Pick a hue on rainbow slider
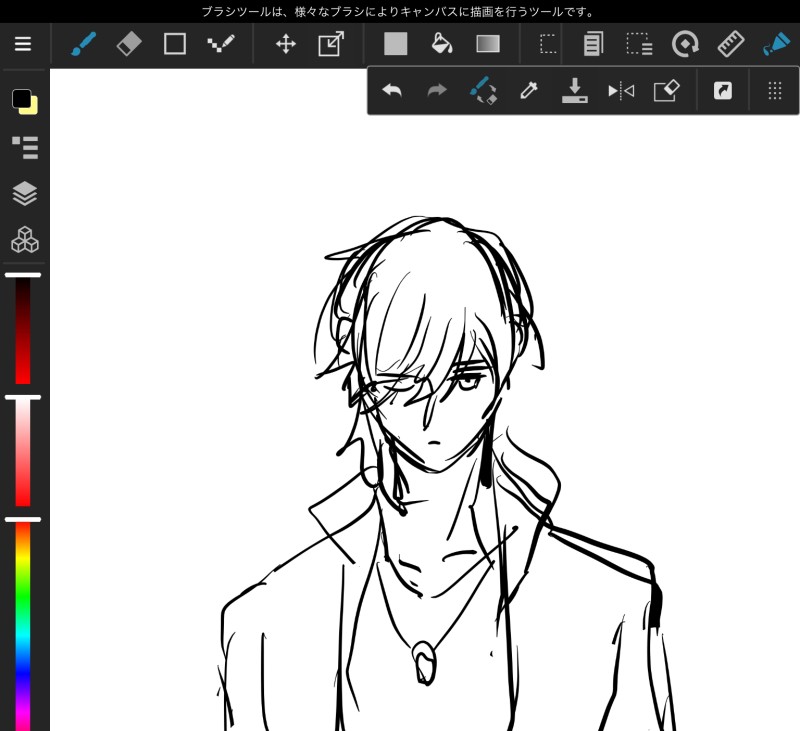Screen dimensions: 800x731 point(23,625)
